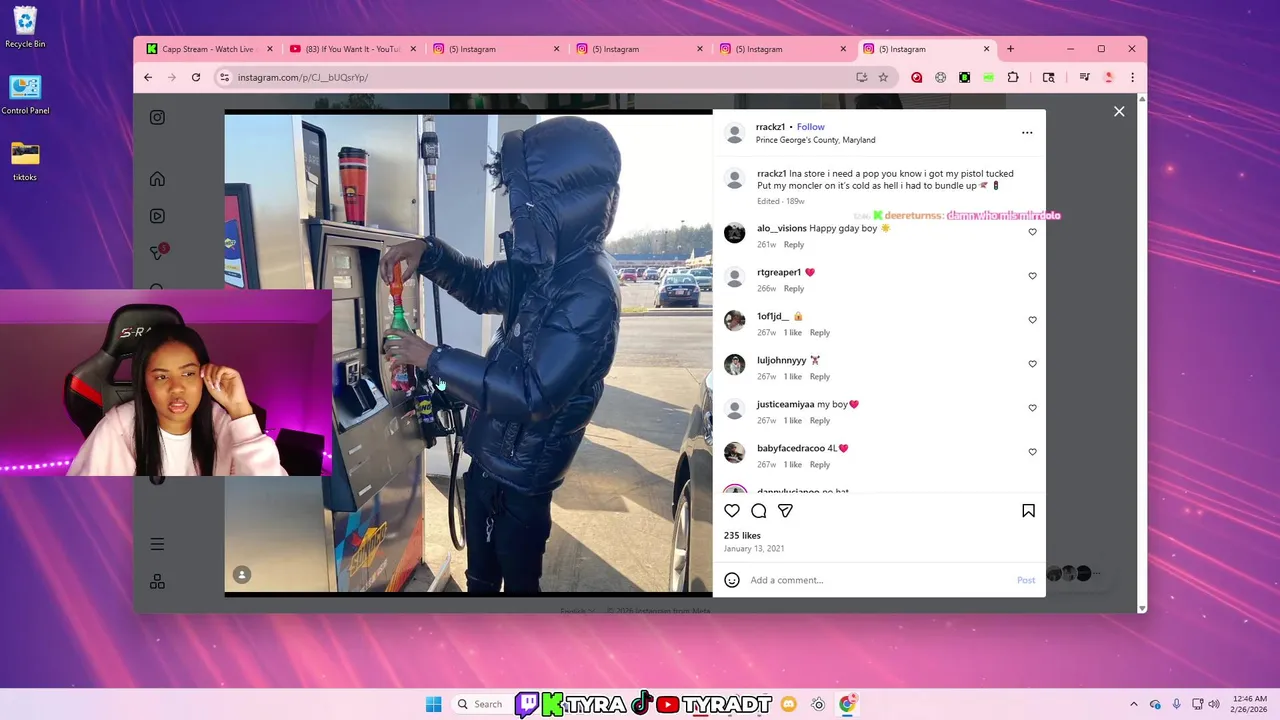1280x720 pixels.
Task: Like justiceamiyaa's comment with the heart
Action: point(1033,408)
